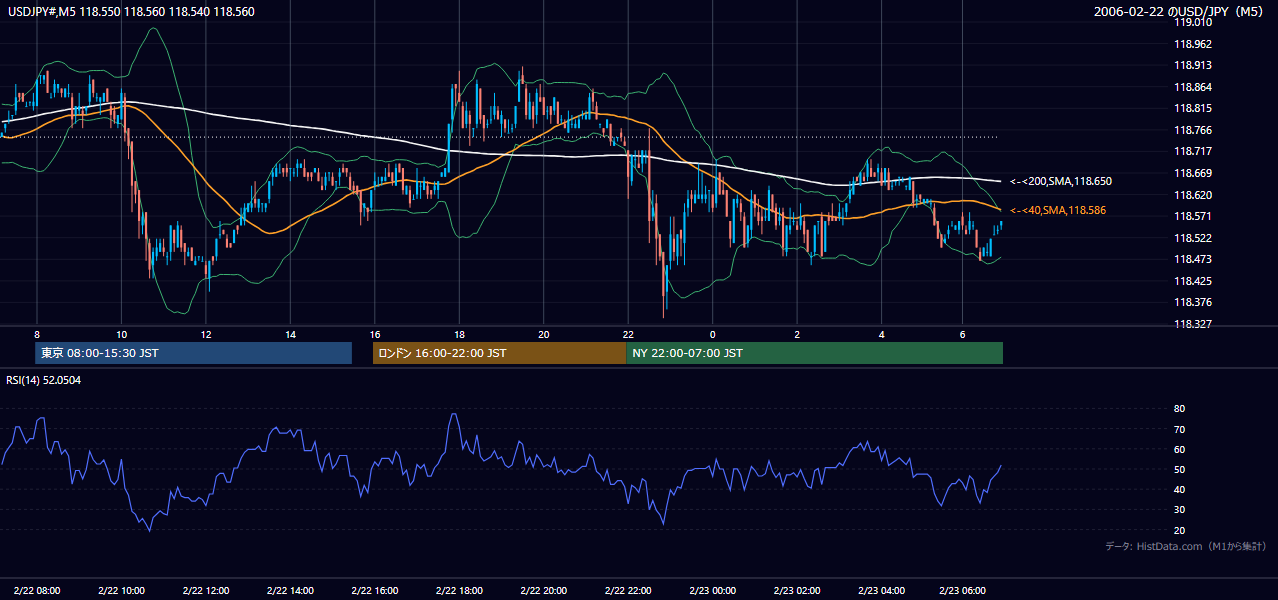Click RSI level 40 on axis
The width and height of the screenshot is (1278, 600).
tap(1179, 489)
